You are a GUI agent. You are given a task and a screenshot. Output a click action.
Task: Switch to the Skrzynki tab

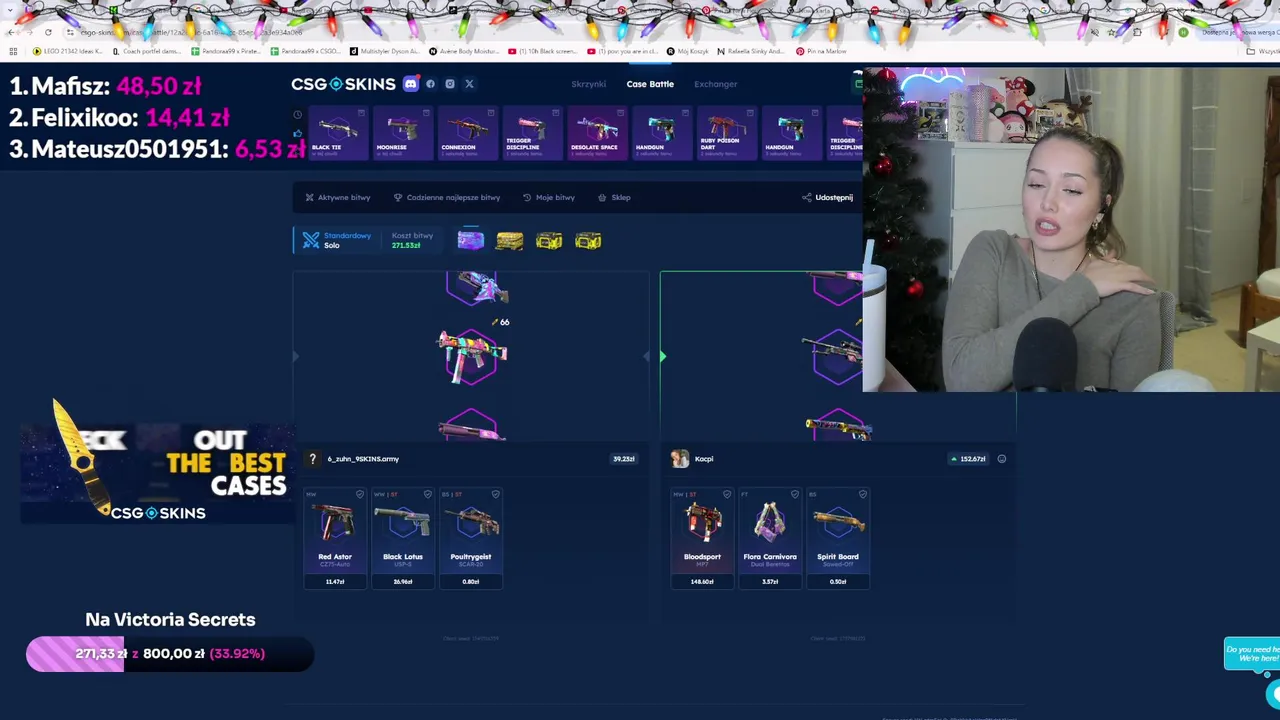588,84
